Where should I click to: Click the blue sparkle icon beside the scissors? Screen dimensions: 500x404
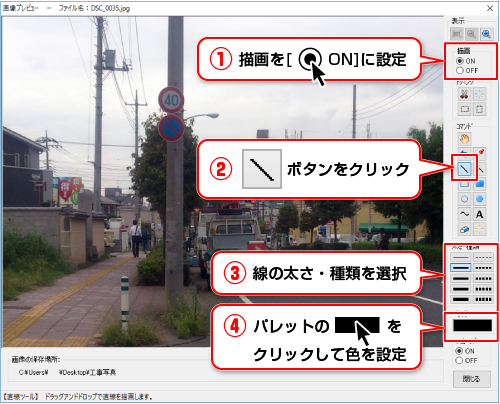pos(479,94)
